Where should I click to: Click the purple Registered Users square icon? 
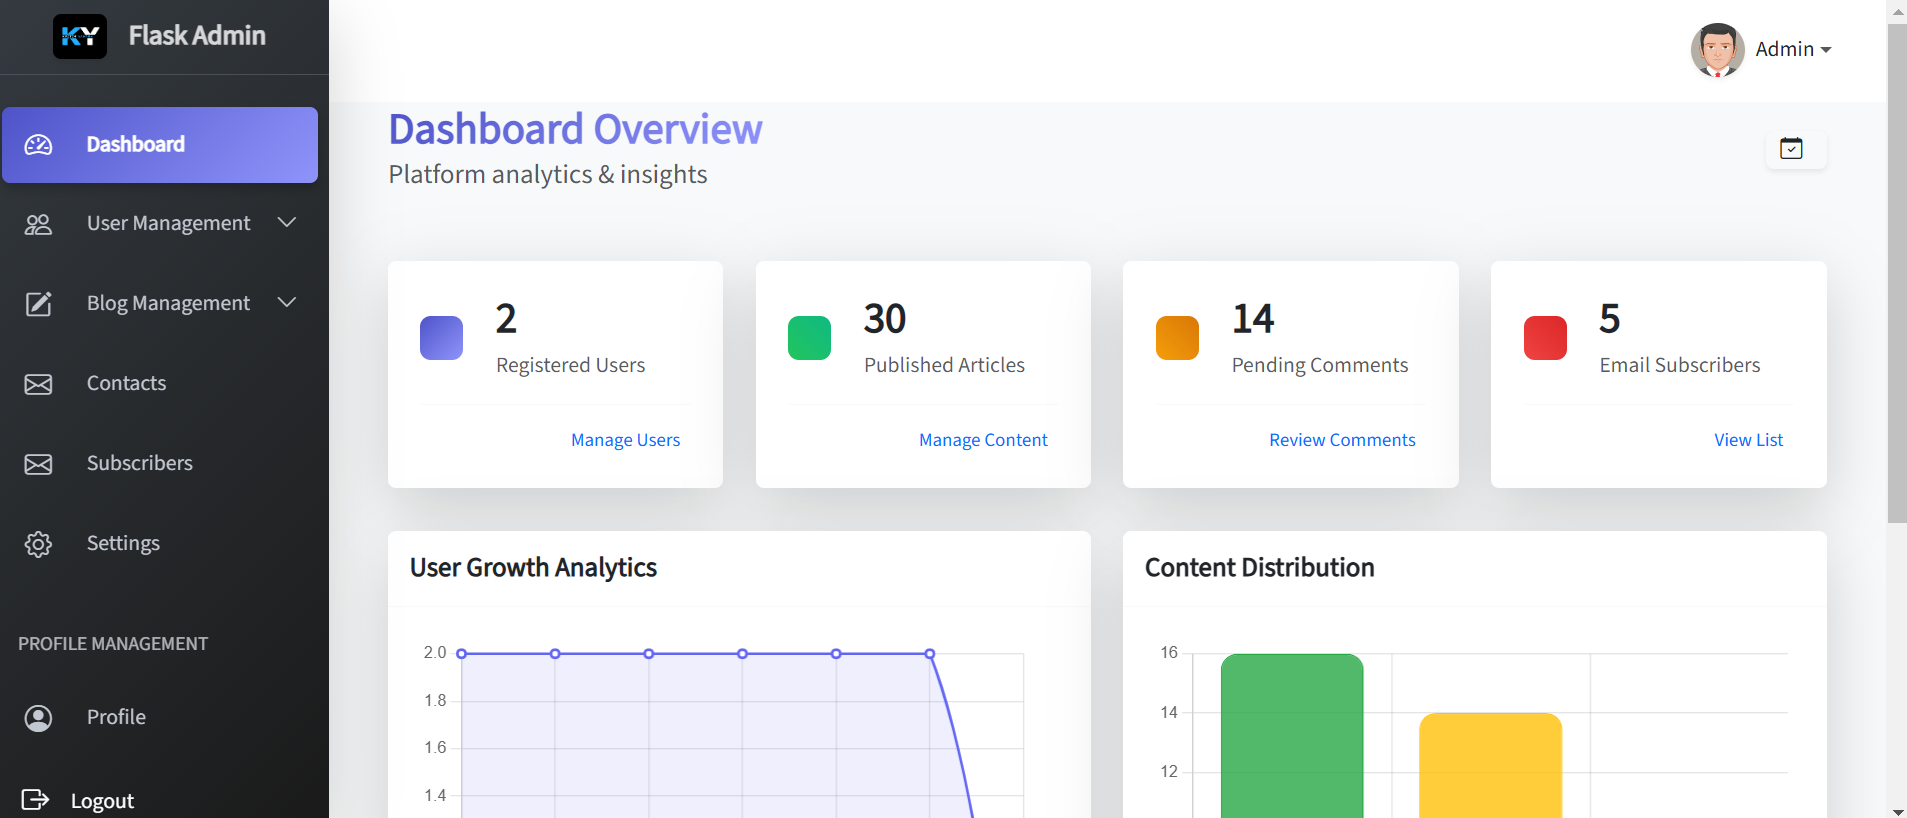(441, 338)
